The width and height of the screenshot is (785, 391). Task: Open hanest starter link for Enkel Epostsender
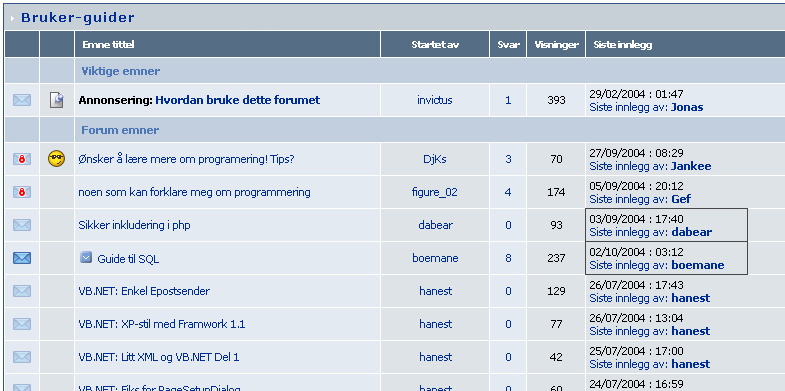436,291
